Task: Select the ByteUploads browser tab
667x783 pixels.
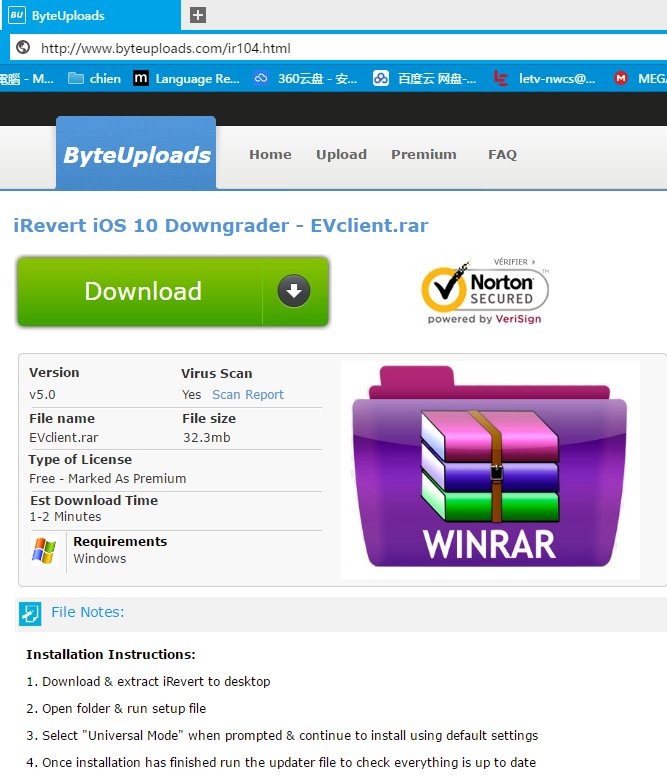Action: click(90, 15)
